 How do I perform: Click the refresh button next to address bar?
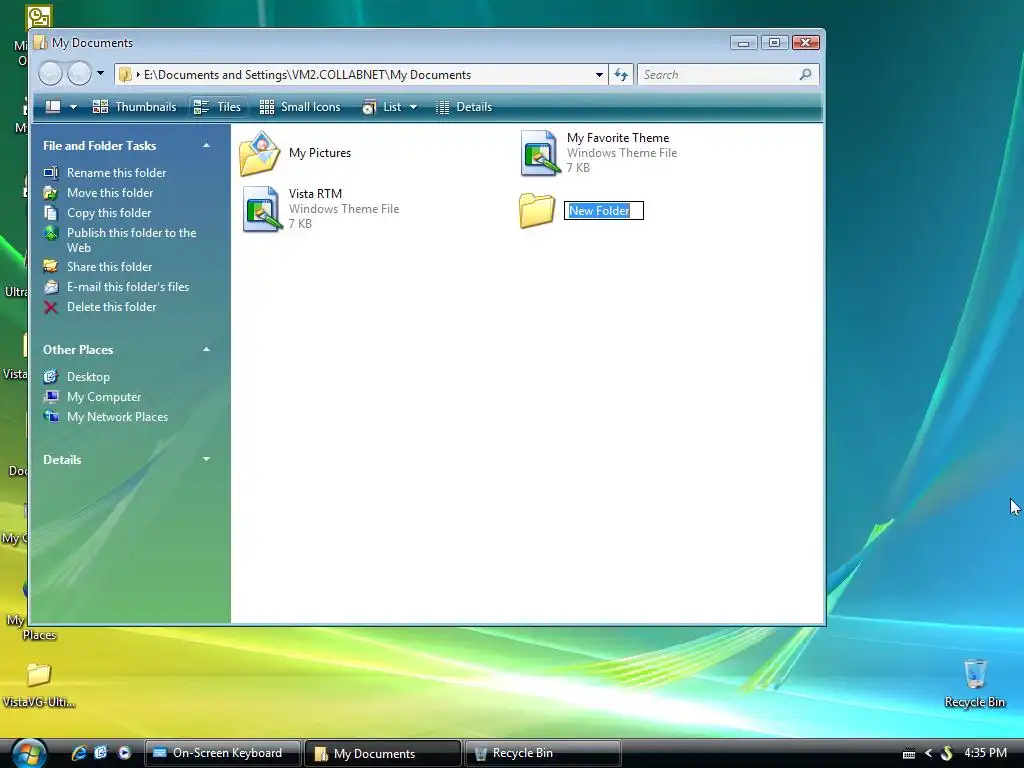[x=620, y=74]
